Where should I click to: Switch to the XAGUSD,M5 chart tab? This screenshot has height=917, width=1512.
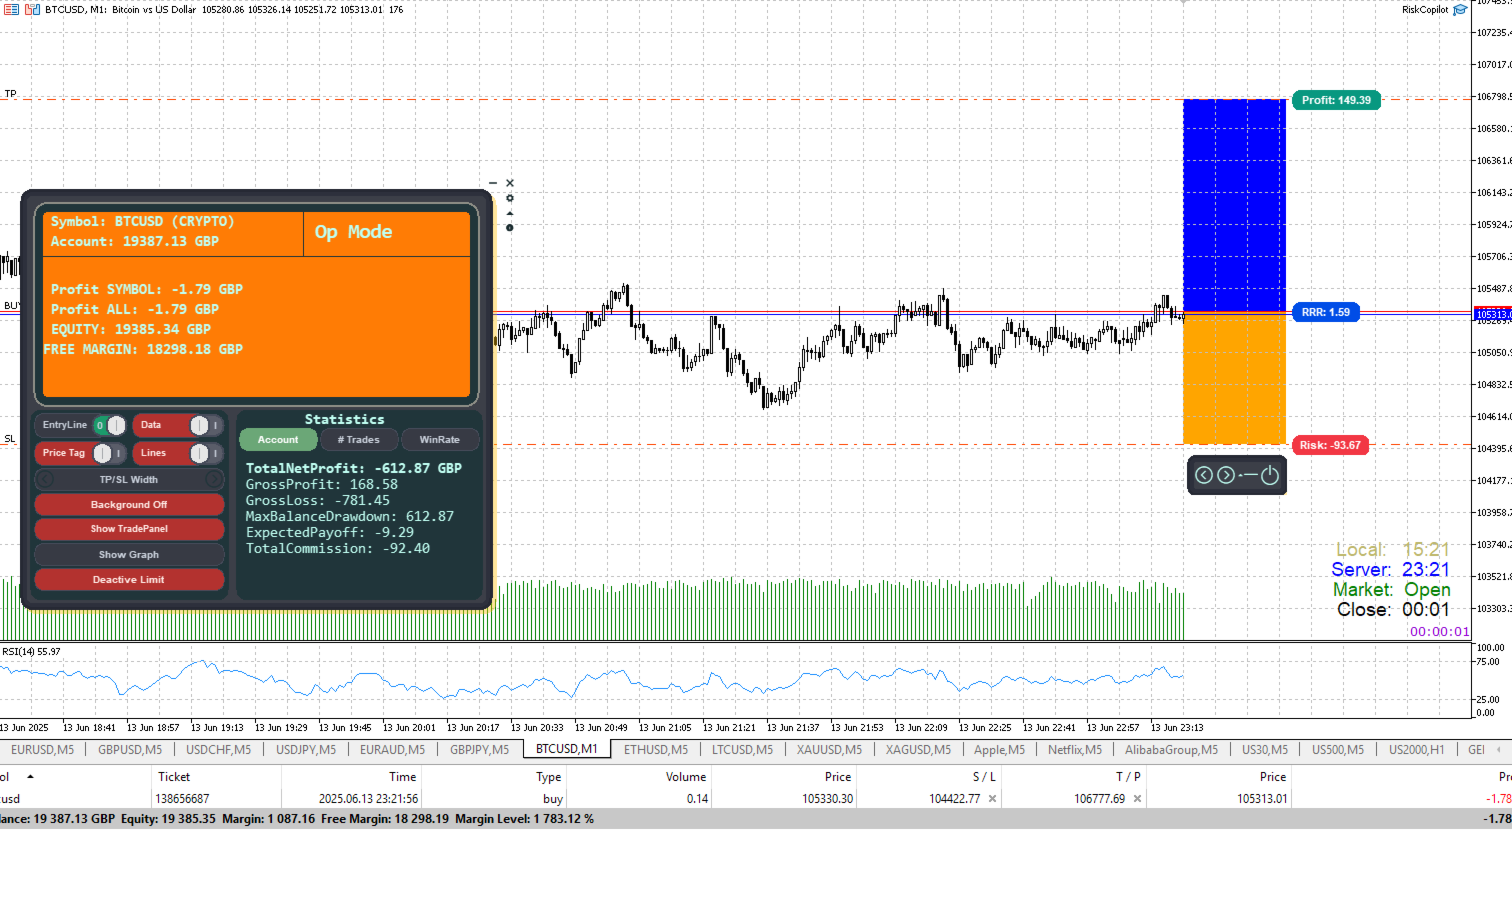[x=918, y=750]
